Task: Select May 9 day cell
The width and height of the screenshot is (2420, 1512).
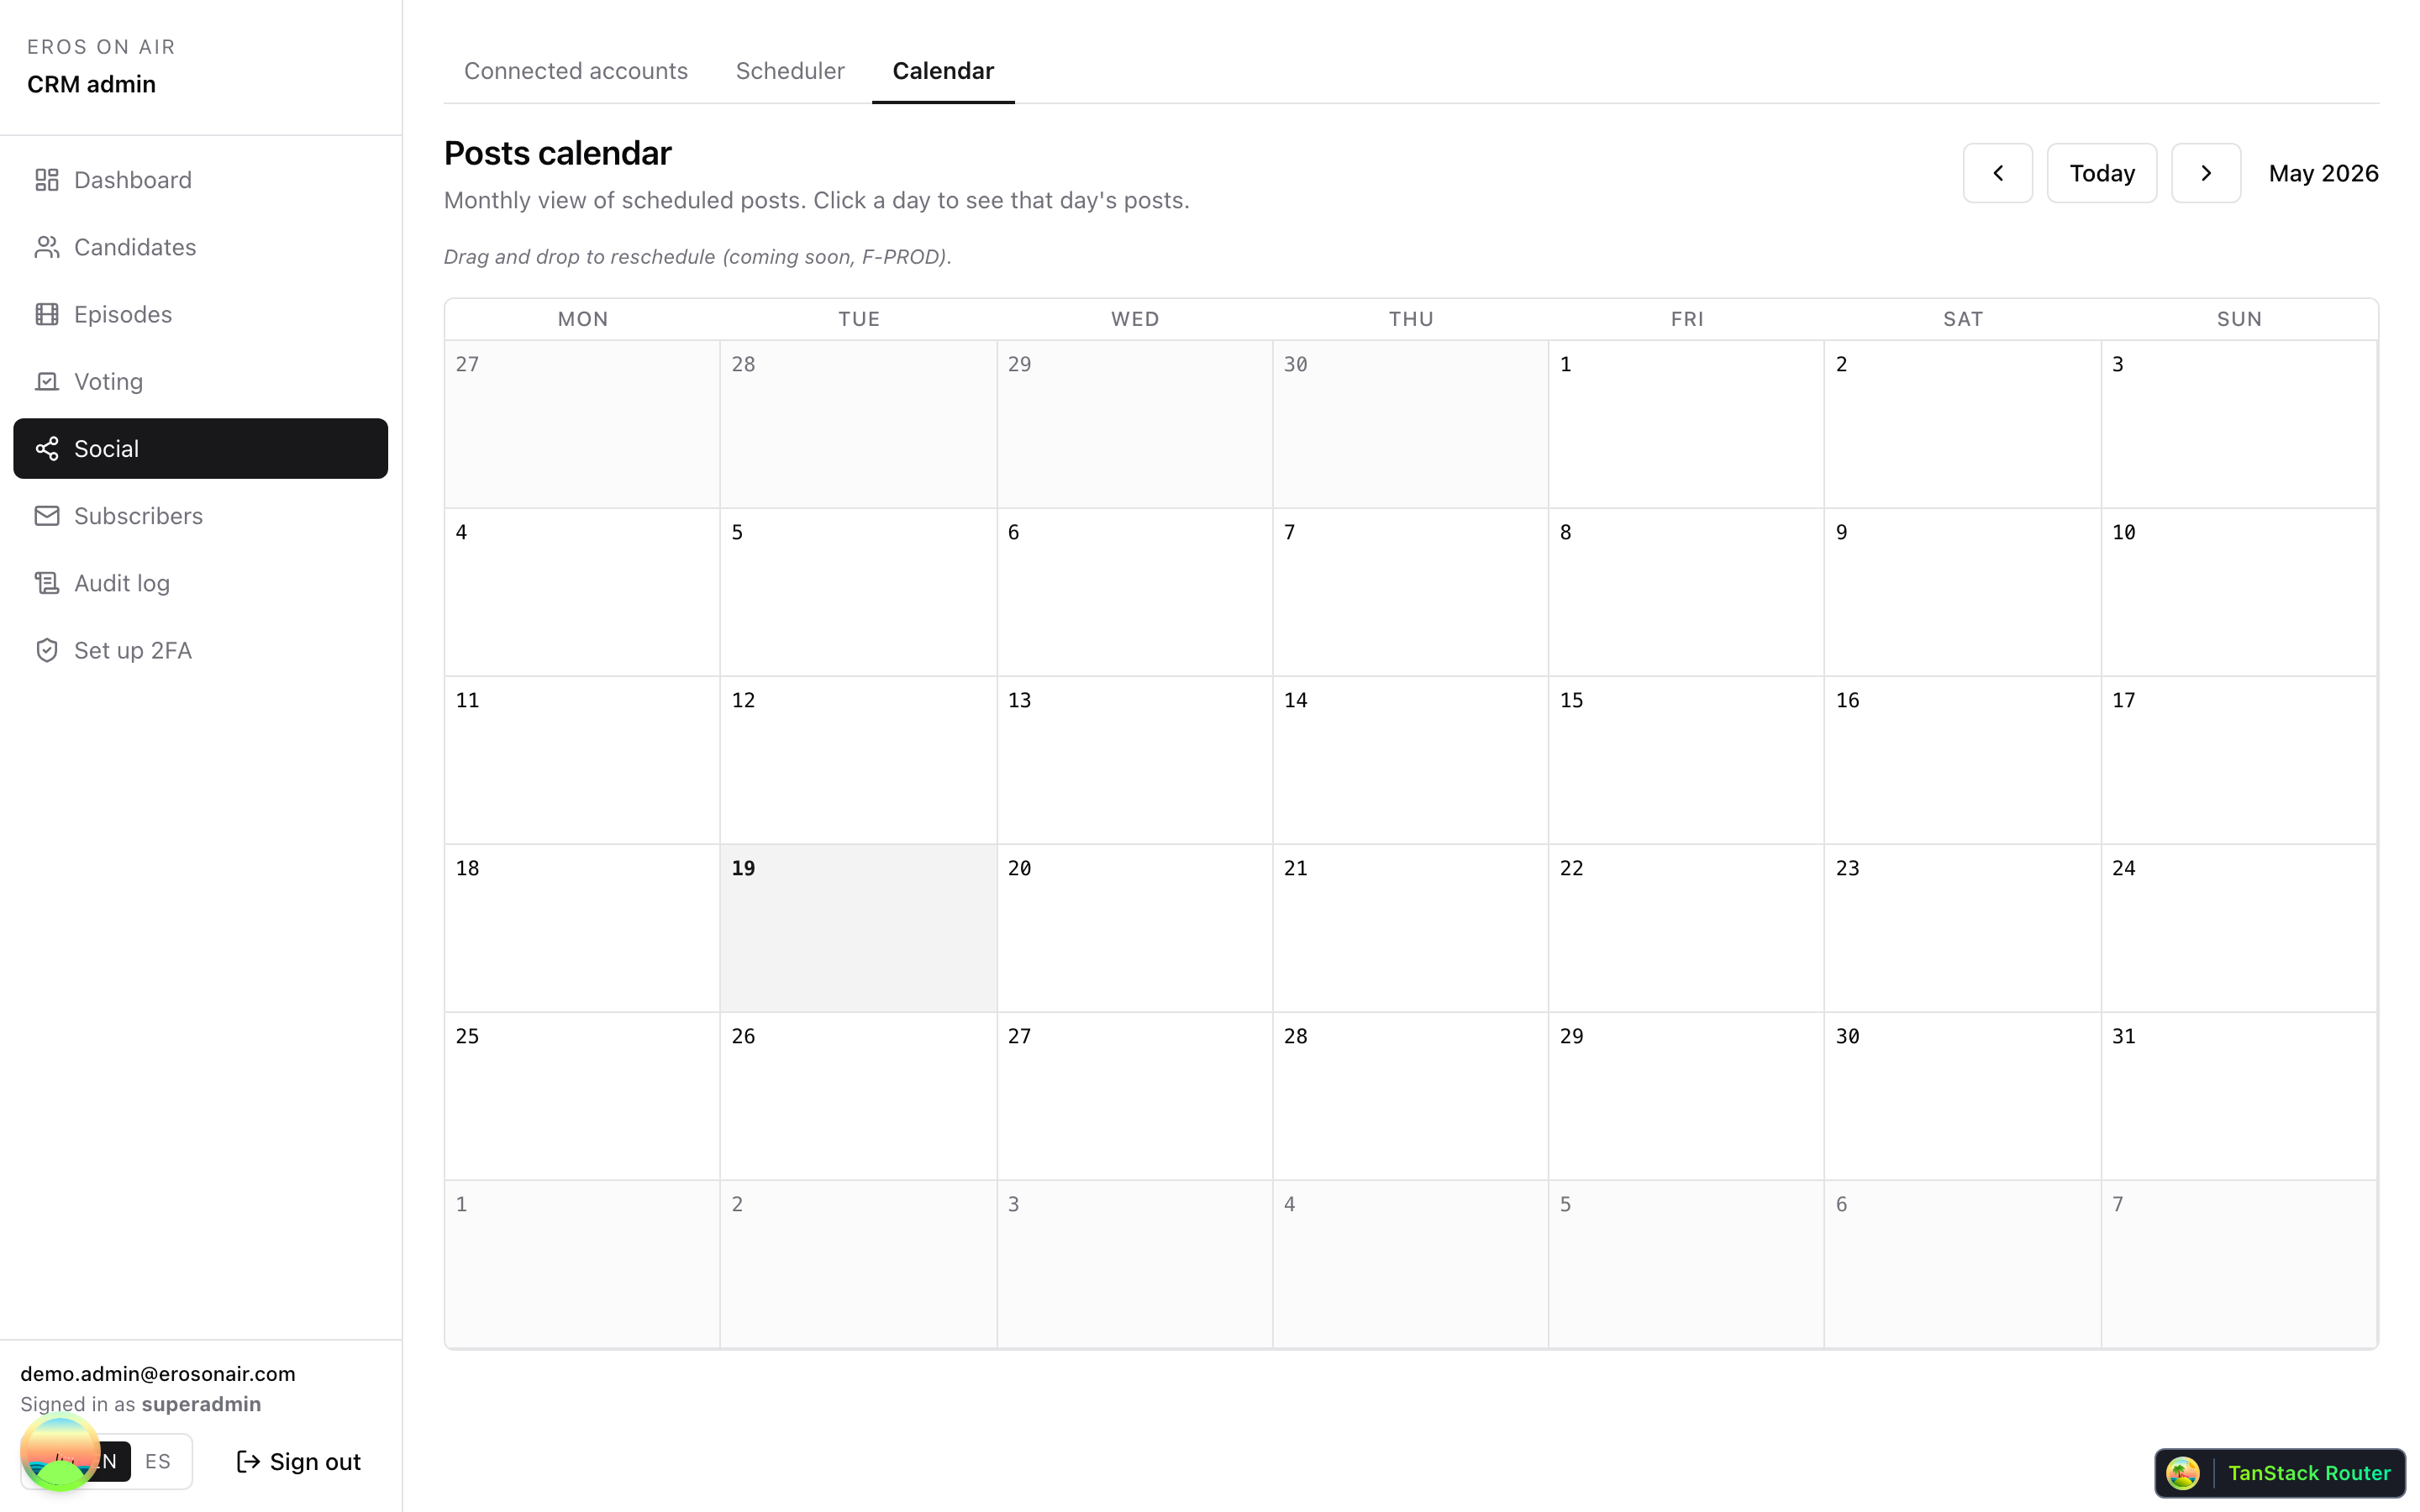Action: click(1962, 592)
